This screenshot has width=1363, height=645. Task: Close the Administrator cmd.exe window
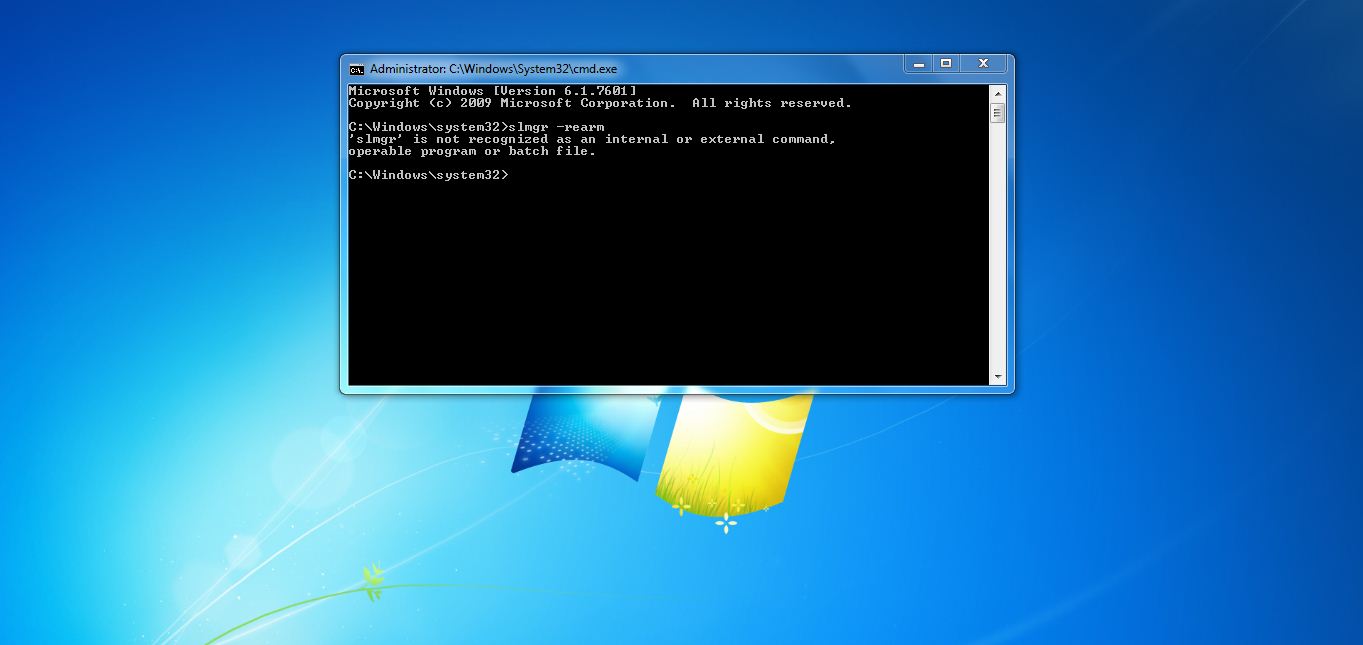pos(982,62)
